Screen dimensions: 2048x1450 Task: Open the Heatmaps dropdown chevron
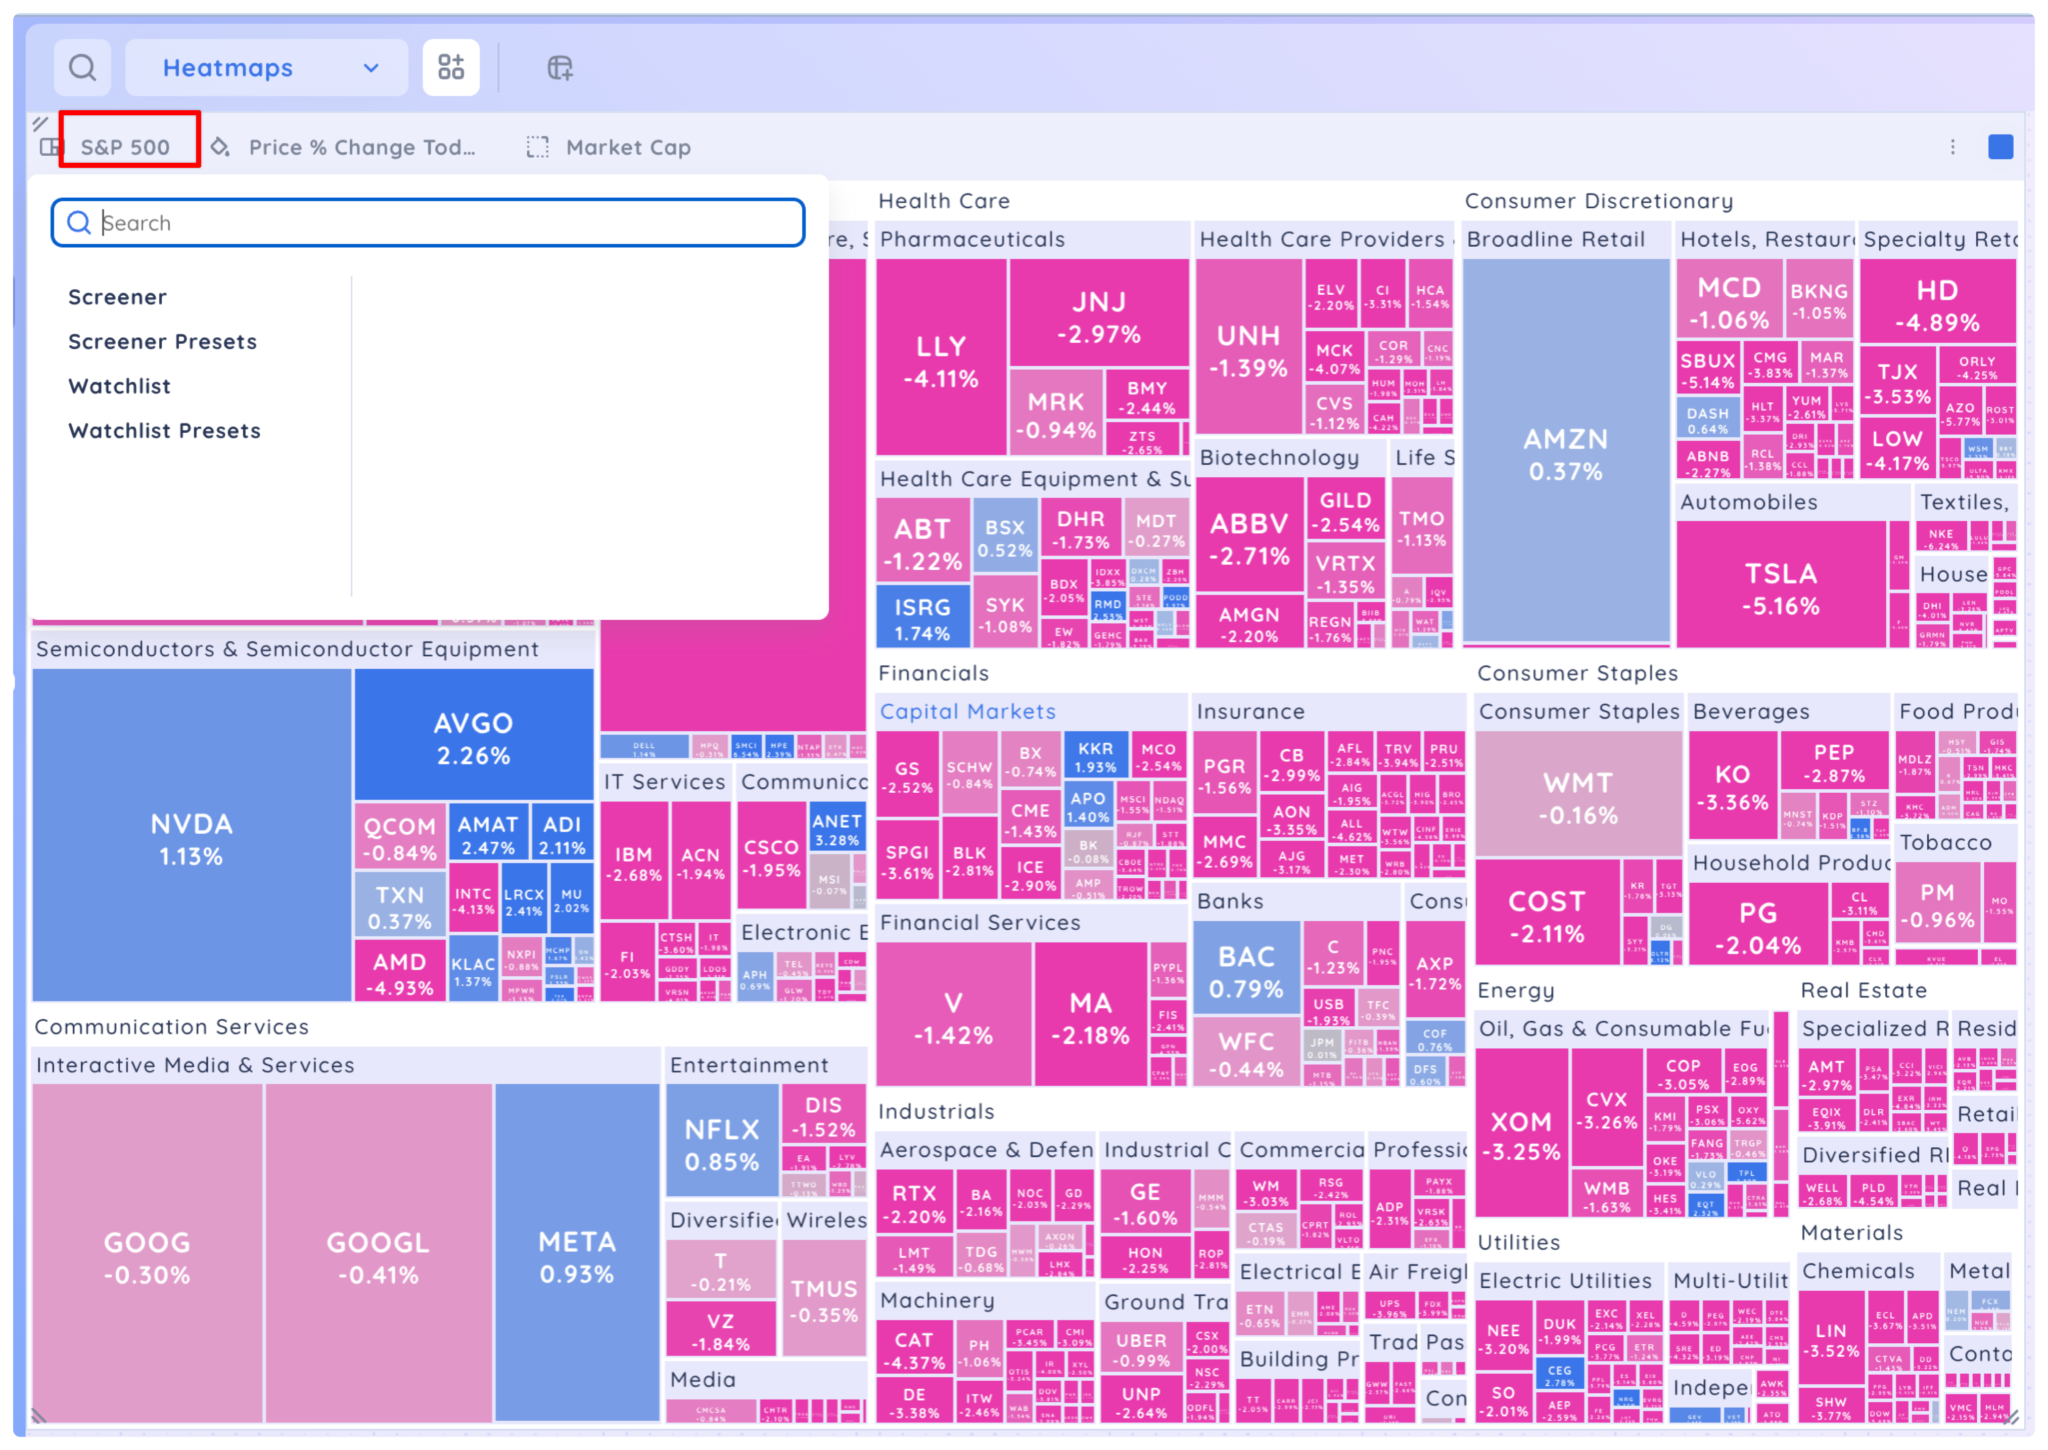[x=370, y=68]
